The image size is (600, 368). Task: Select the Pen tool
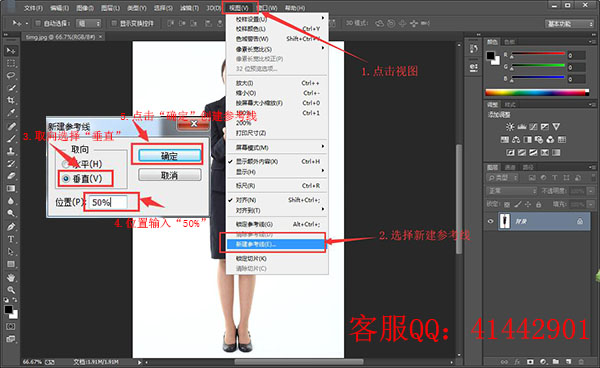11,227
